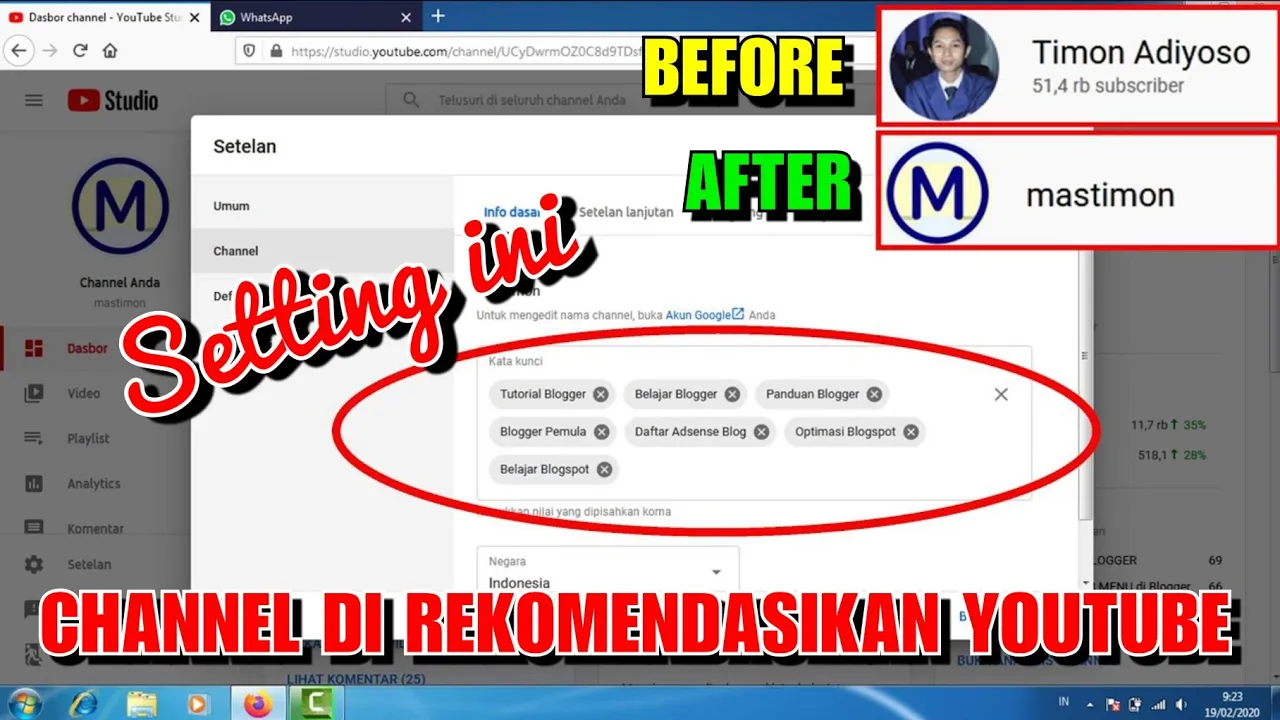Open the Video icon in sidebar
Viewport: 1280px width, 720px height.
pyautogui.click(x=34, y=393)
